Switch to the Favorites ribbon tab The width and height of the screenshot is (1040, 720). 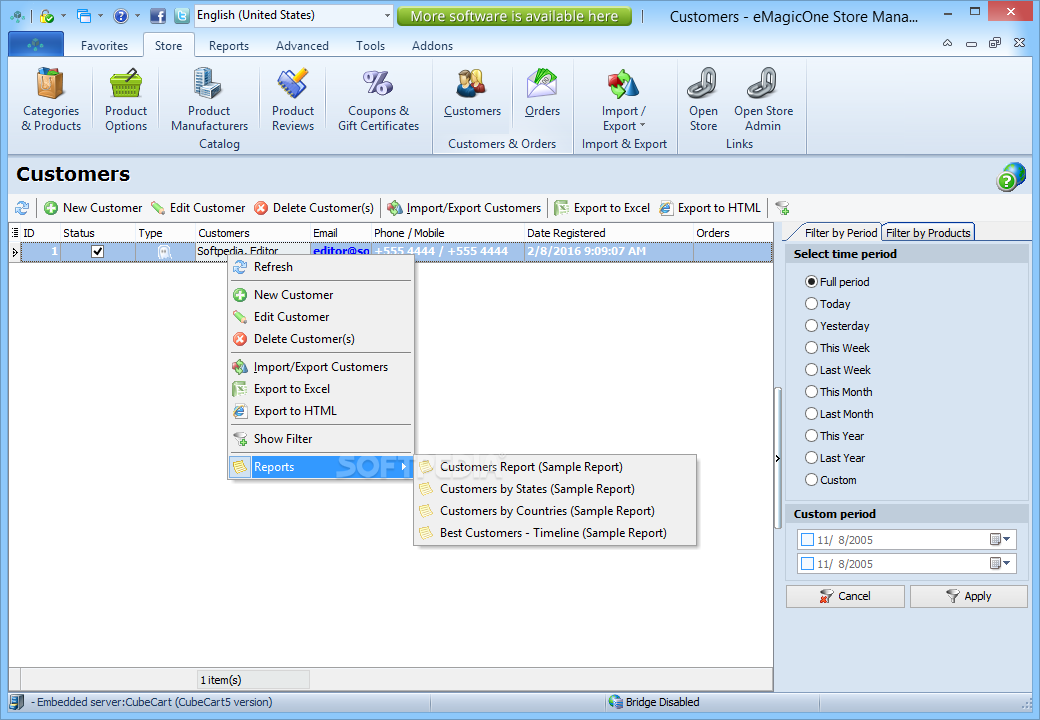pyautogui.click(x=104, y=46)
